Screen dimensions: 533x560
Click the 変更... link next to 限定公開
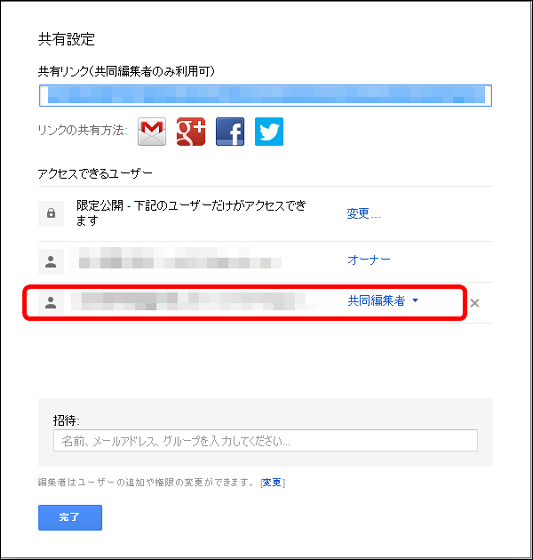364,214
